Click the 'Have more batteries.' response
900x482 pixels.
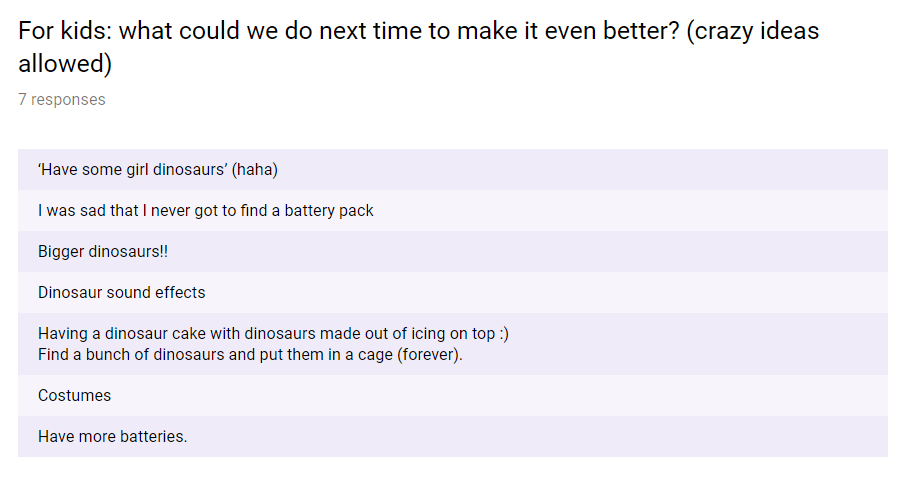point(112,437)
